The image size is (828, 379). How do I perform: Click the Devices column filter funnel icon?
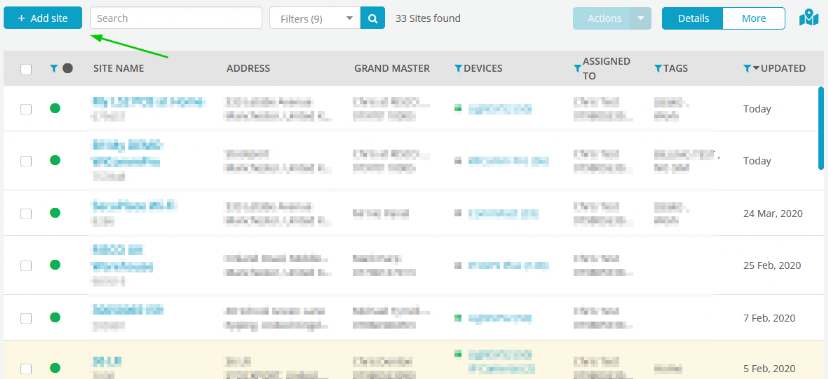coord(458,69)
